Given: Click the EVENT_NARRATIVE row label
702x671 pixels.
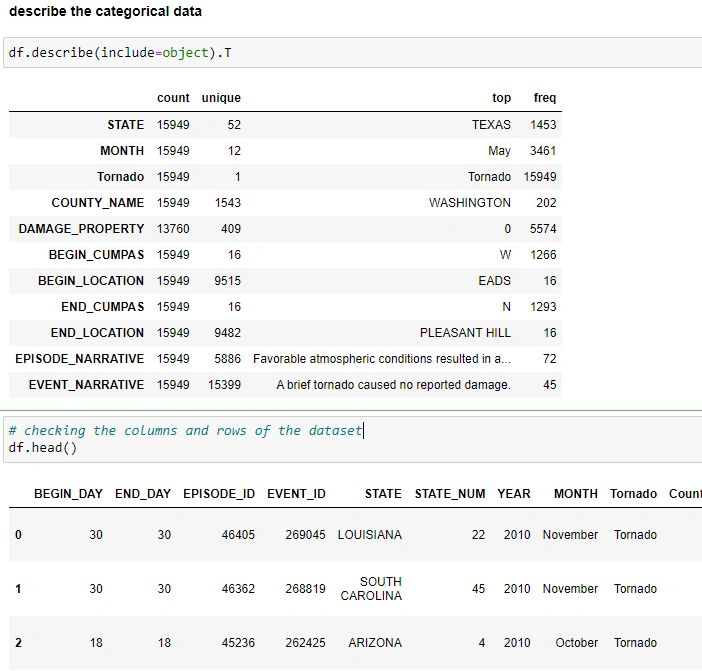Looking at the screenshot, I should tap(86, 385).
